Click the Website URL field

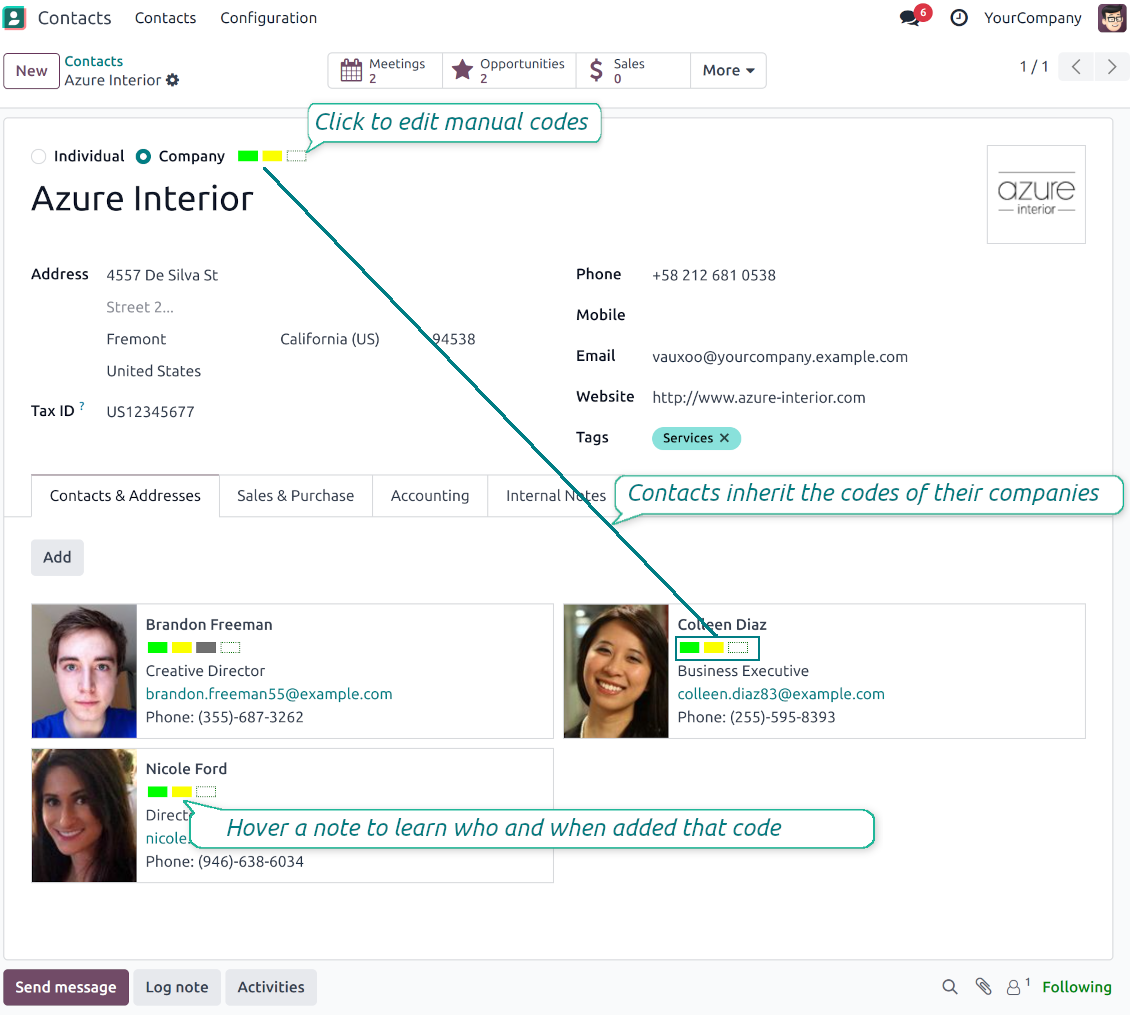759,398
